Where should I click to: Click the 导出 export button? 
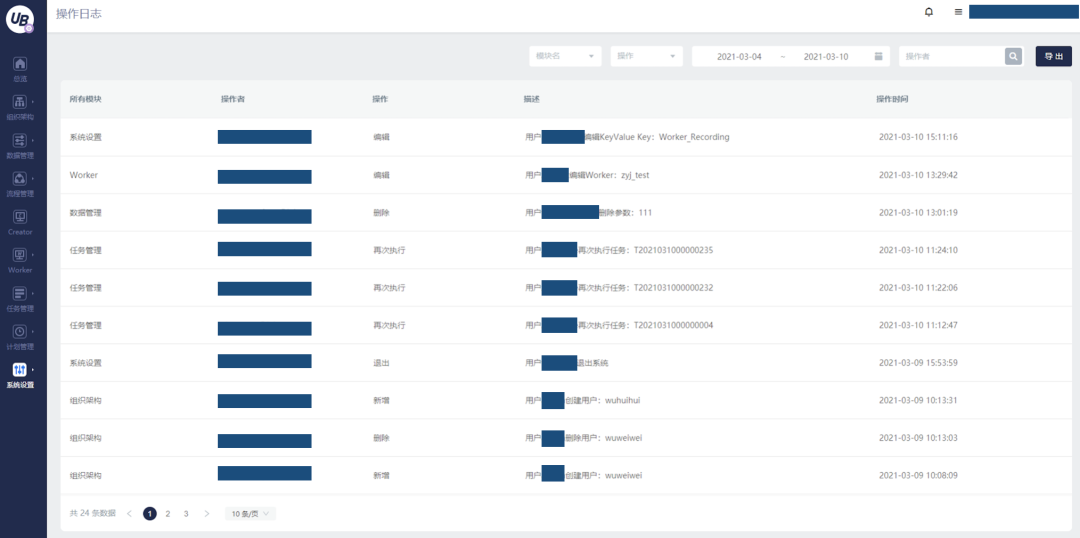coord(1054,56)
